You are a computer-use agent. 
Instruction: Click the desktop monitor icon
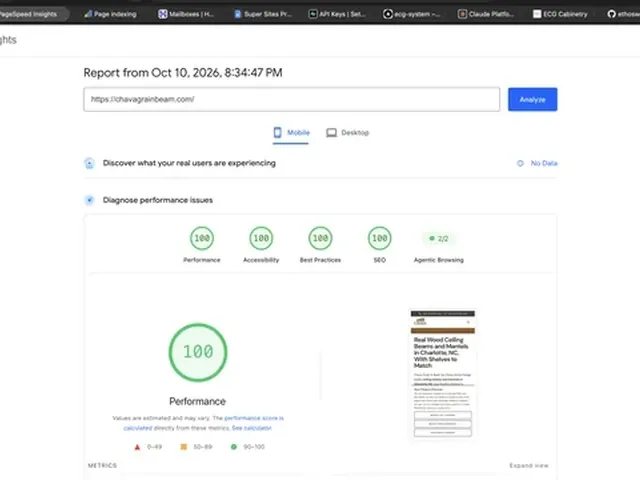click(x=331, y=133)
